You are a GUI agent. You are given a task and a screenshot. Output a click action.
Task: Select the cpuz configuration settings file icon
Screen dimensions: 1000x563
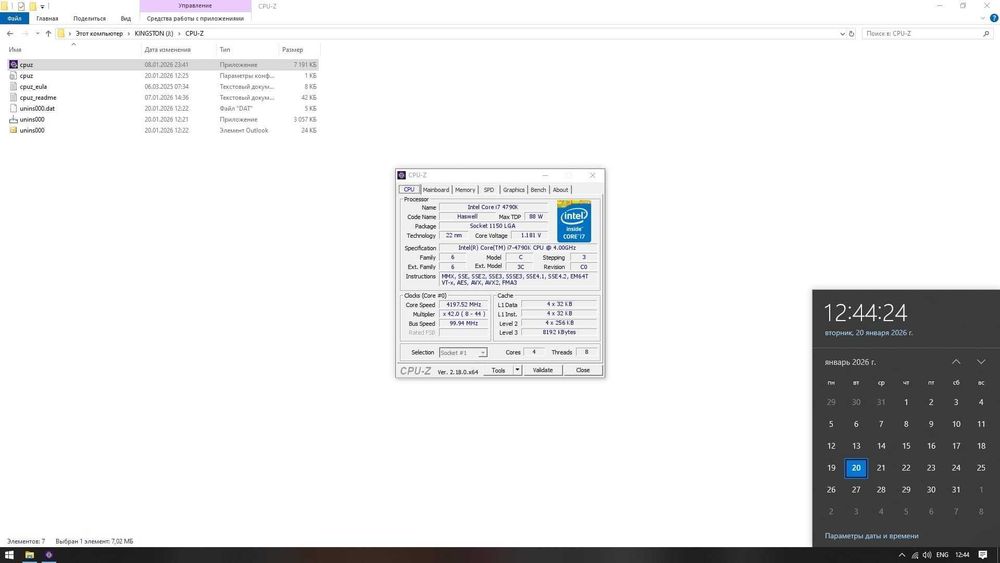point(13,75)
